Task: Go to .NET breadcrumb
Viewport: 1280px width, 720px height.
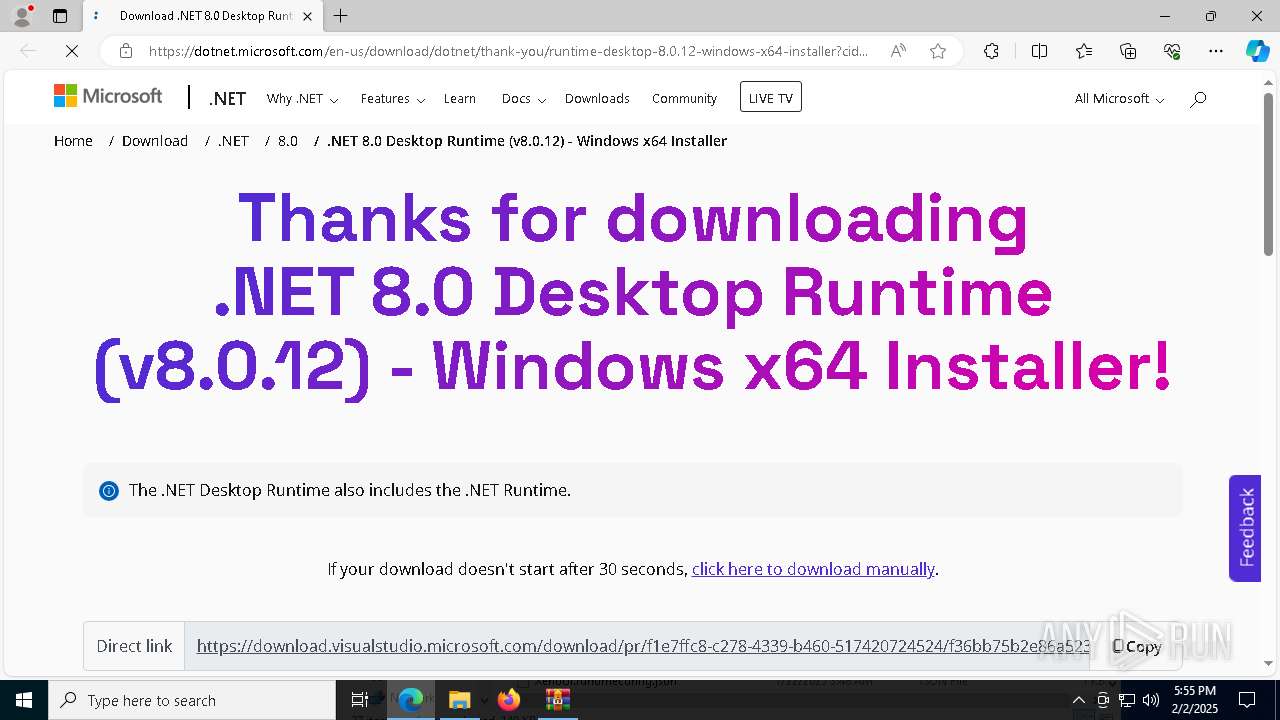Action: coord(233,141)
